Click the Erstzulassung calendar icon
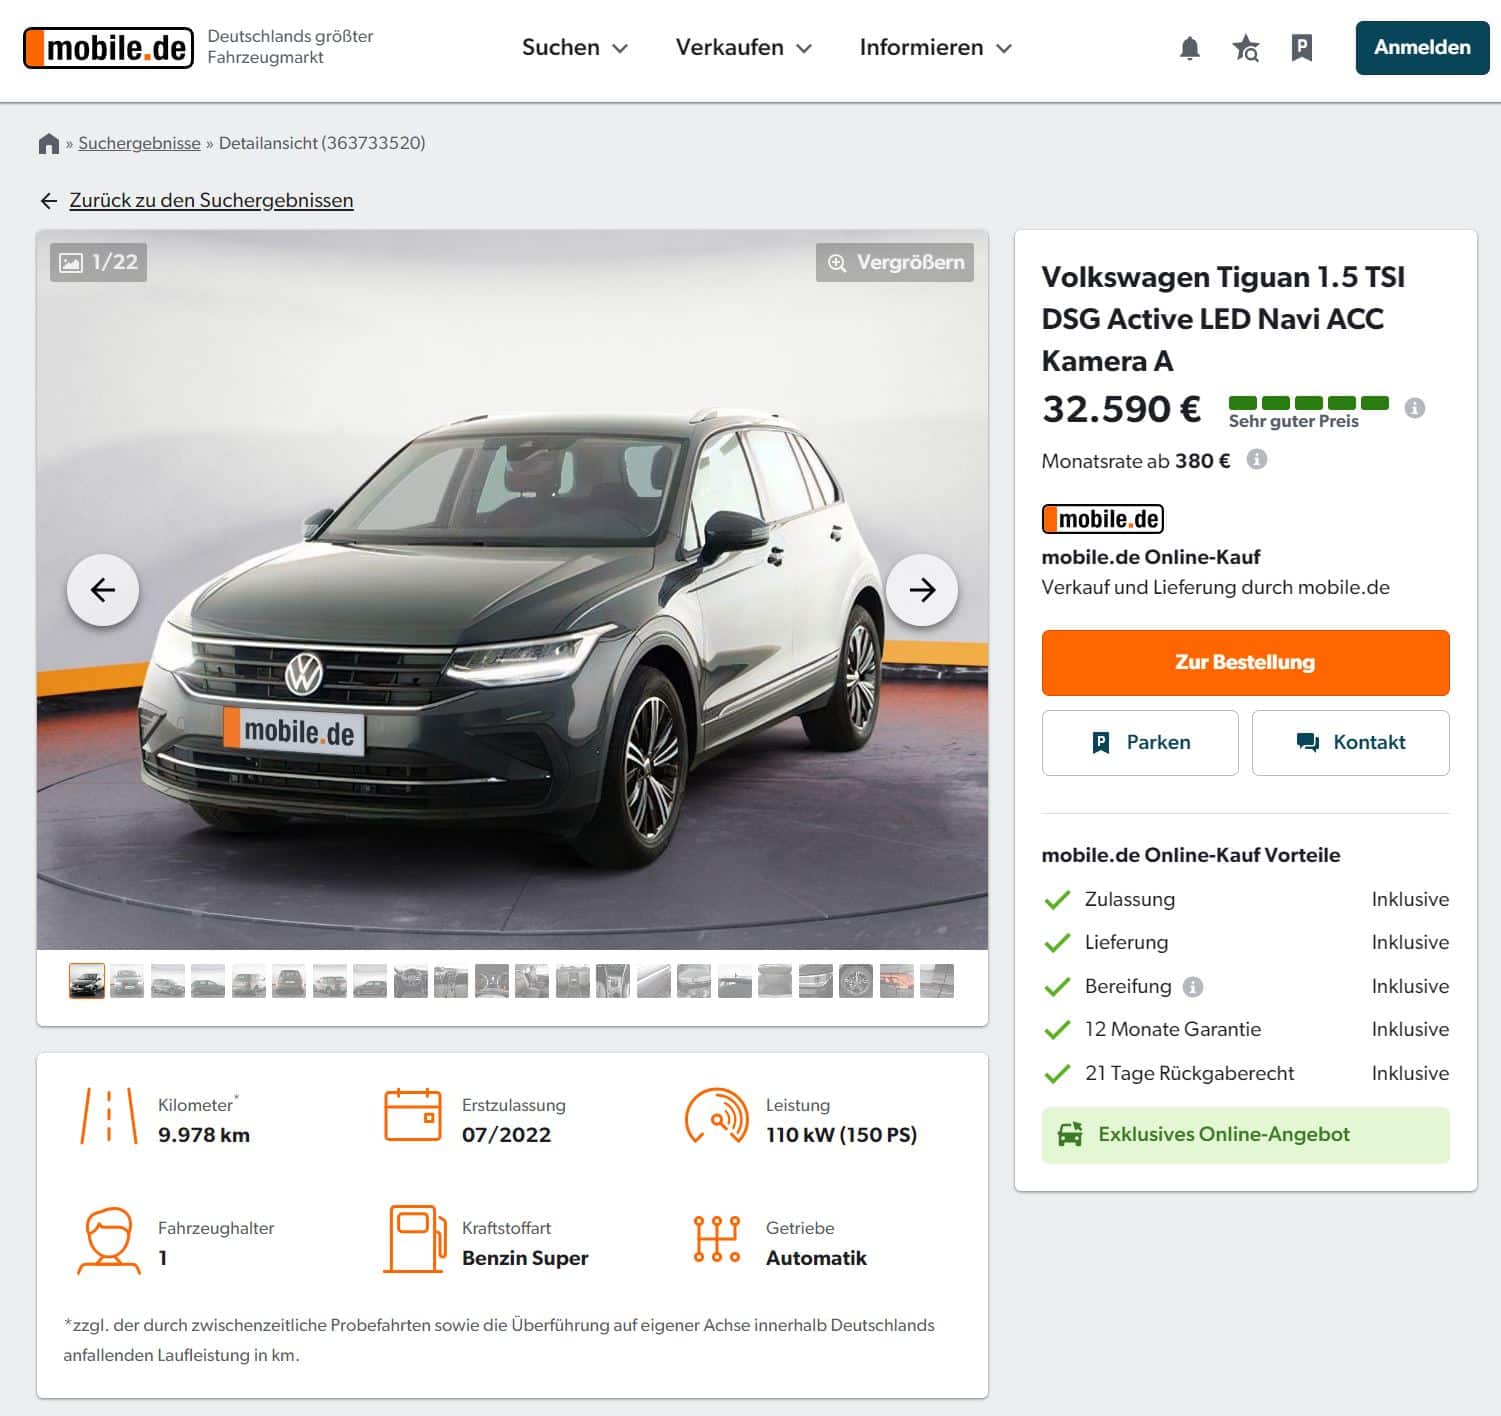Viewport: 1501px width, 1416px height. 413,1116
